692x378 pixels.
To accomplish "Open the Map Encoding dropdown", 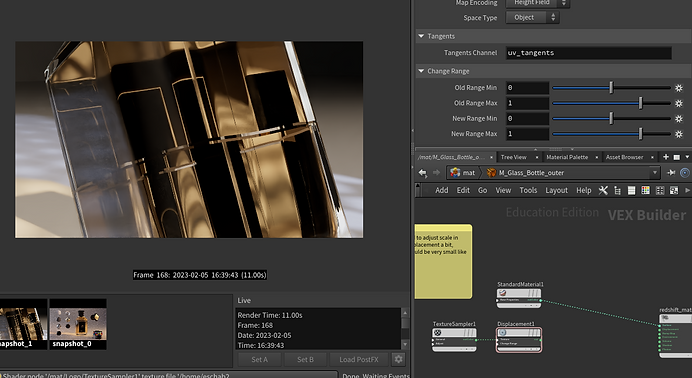I will [537, 3].
